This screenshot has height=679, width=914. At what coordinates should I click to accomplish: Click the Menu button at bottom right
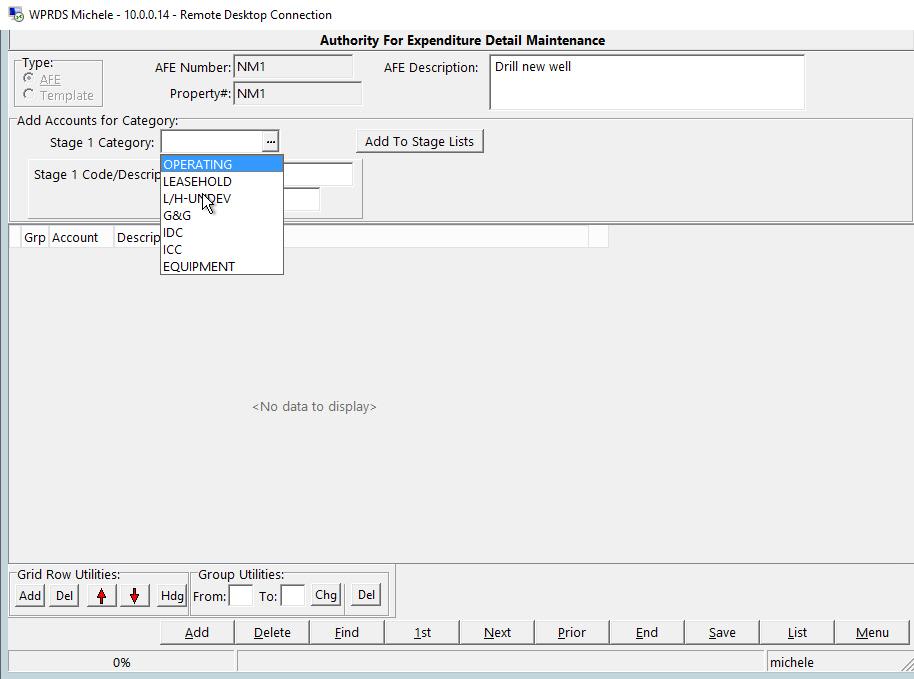tap(872, 632)
